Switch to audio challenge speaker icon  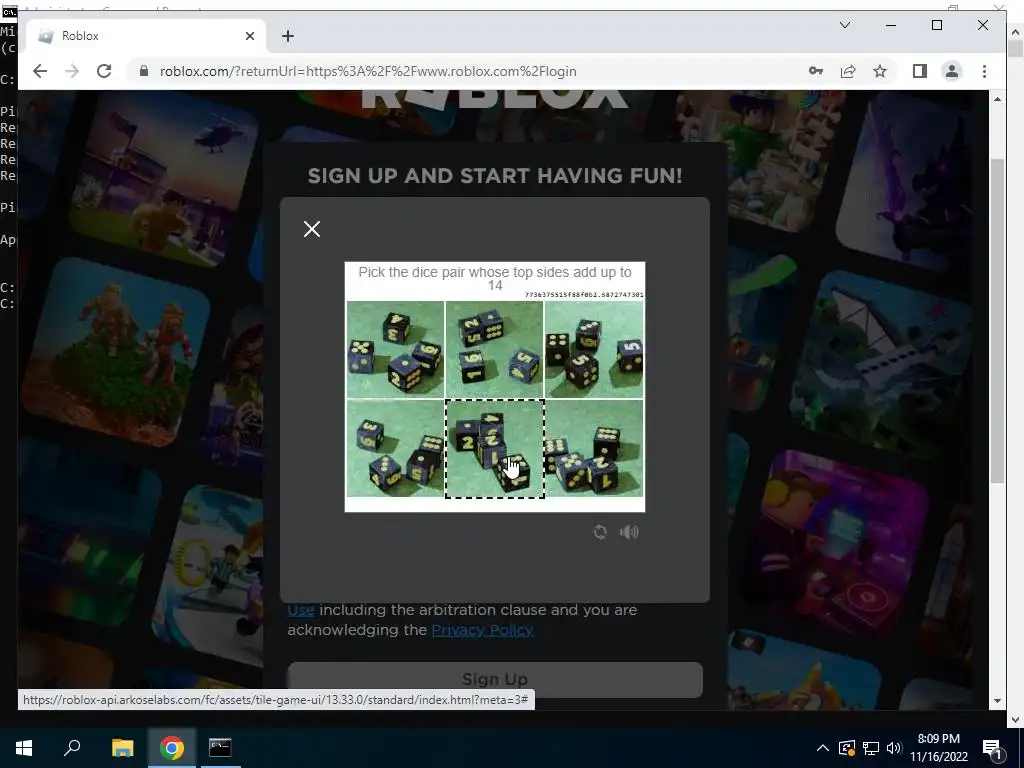629,532
